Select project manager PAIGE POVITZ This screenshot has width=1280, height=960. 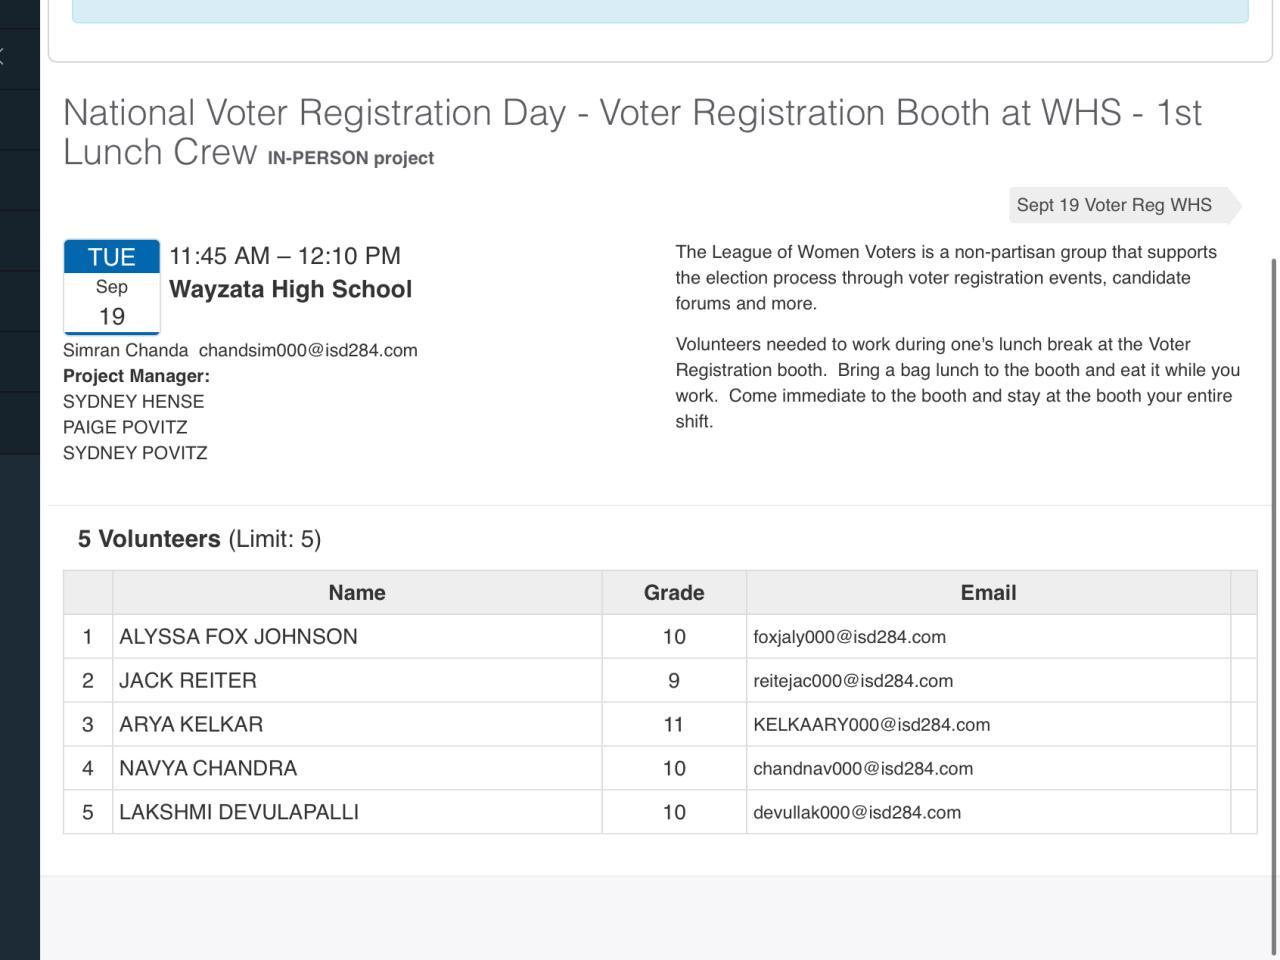pos(125,428)
